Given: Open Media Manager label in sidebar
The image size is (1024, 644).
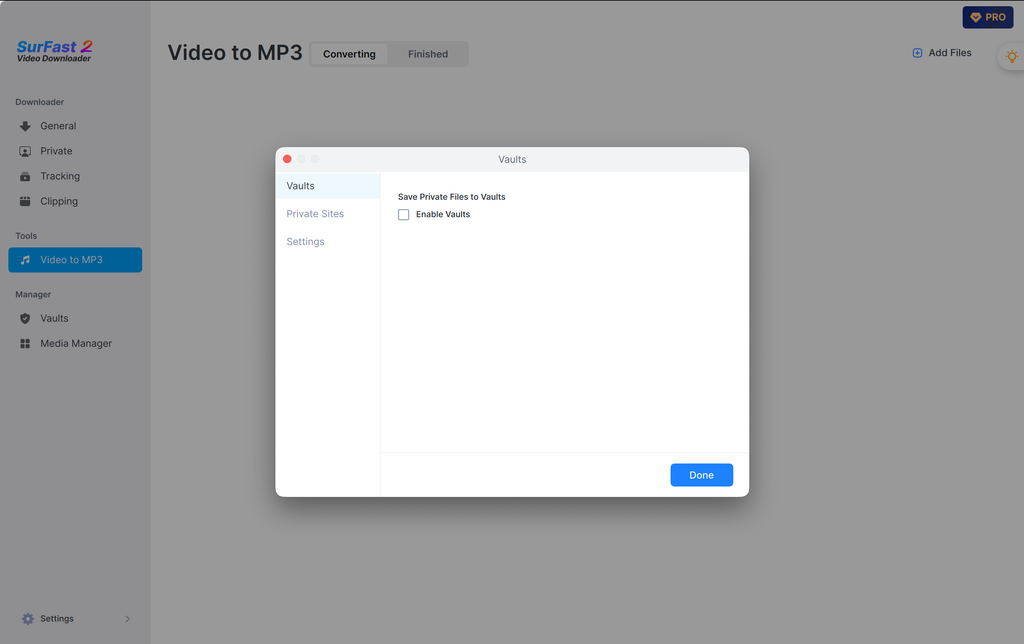Looking at the screenshot, I should pyautogui.click(x=76, y=344).
